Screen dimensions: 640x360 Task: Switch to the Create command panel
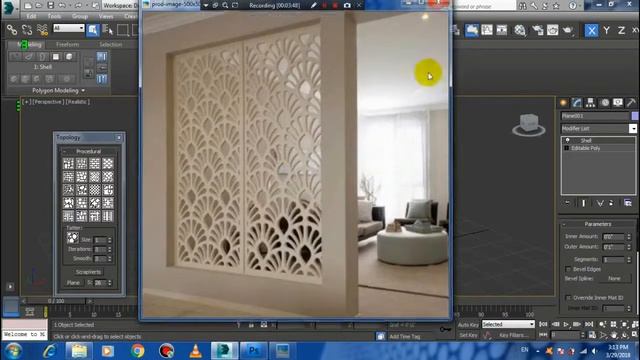click(563, 103)
